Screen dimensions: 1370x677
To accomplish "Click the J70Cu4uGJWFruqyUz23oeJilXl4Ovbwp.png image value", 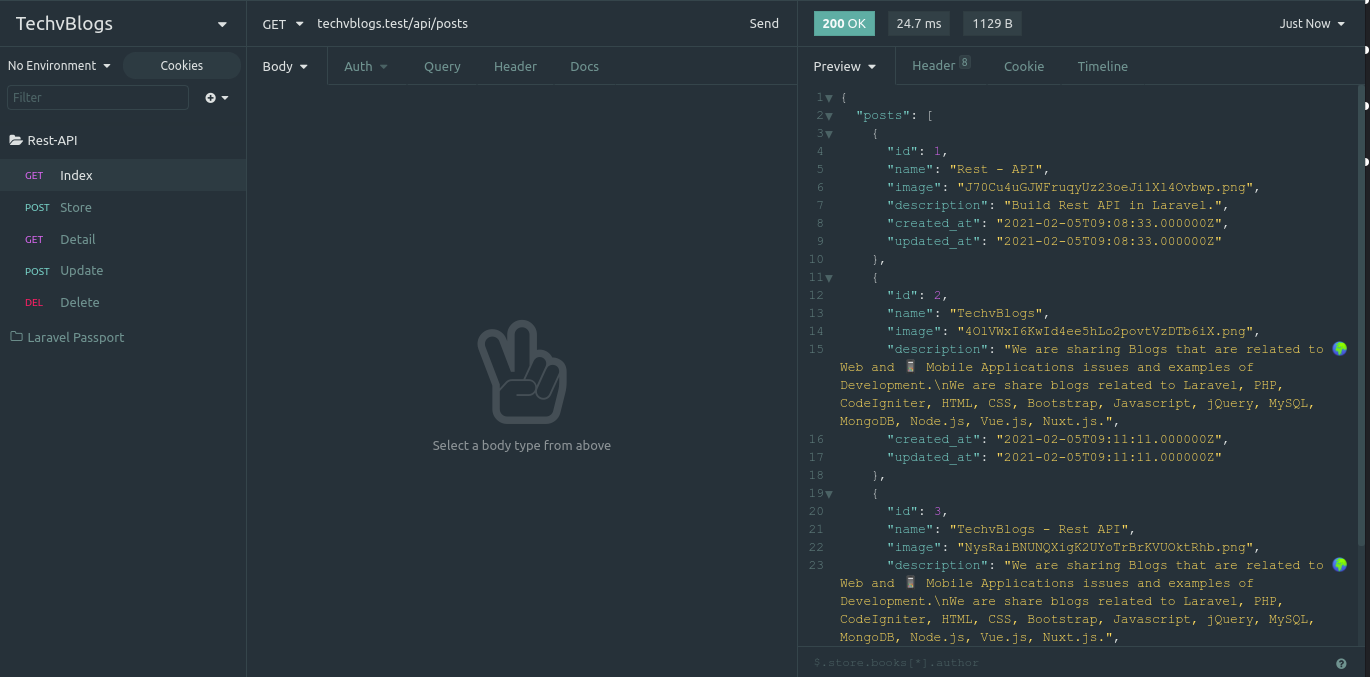I will pos(1105,188).
